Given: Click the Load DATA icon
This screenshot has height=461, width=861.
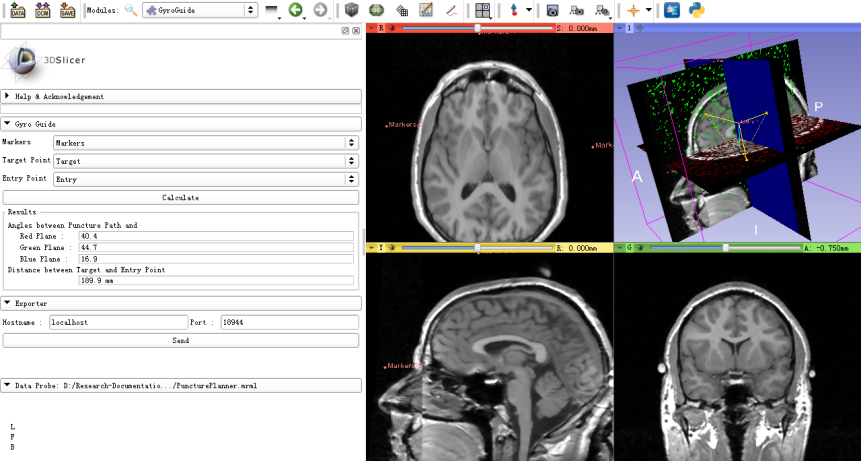Looking at the screenshot, I should click(18, 10).
